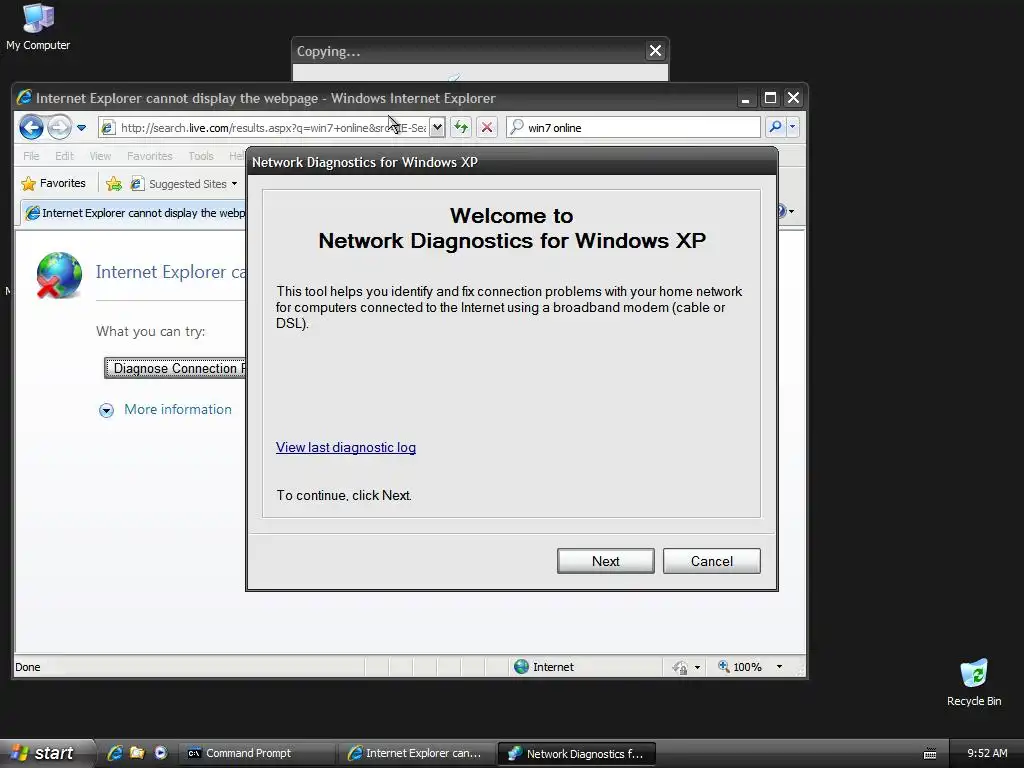Go back in Internet Explorer
This screenshot has height=768, width=1024.
[x=31, y=127]
